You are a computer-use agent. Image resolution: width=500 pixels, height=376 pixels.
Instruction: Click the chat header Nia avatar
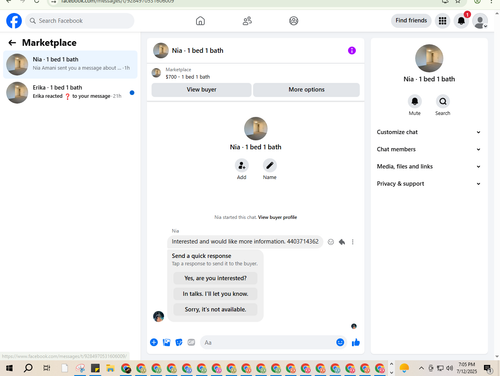(161, 50)
